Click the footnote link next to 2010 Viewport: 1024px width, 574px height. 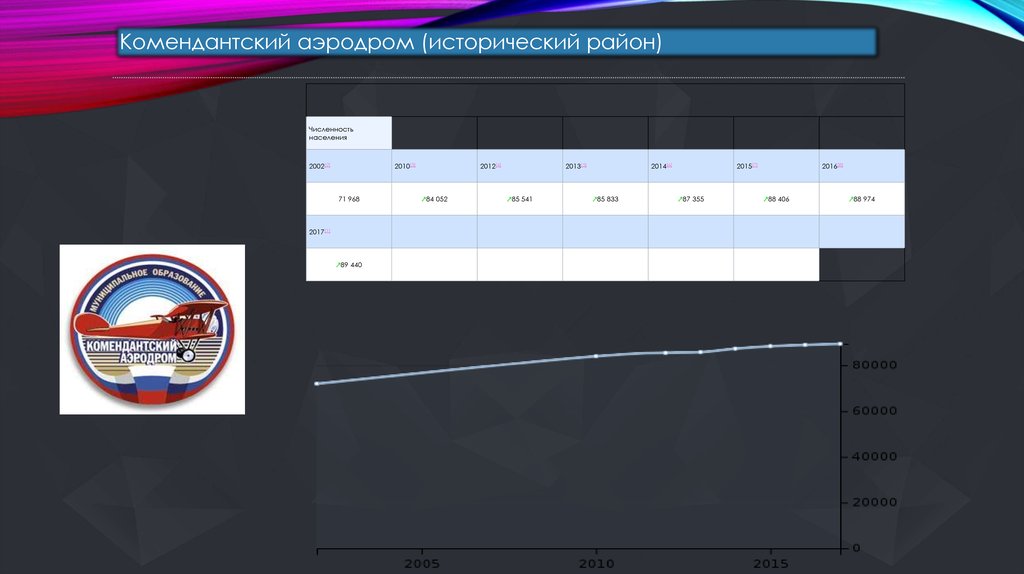(413, 165)
